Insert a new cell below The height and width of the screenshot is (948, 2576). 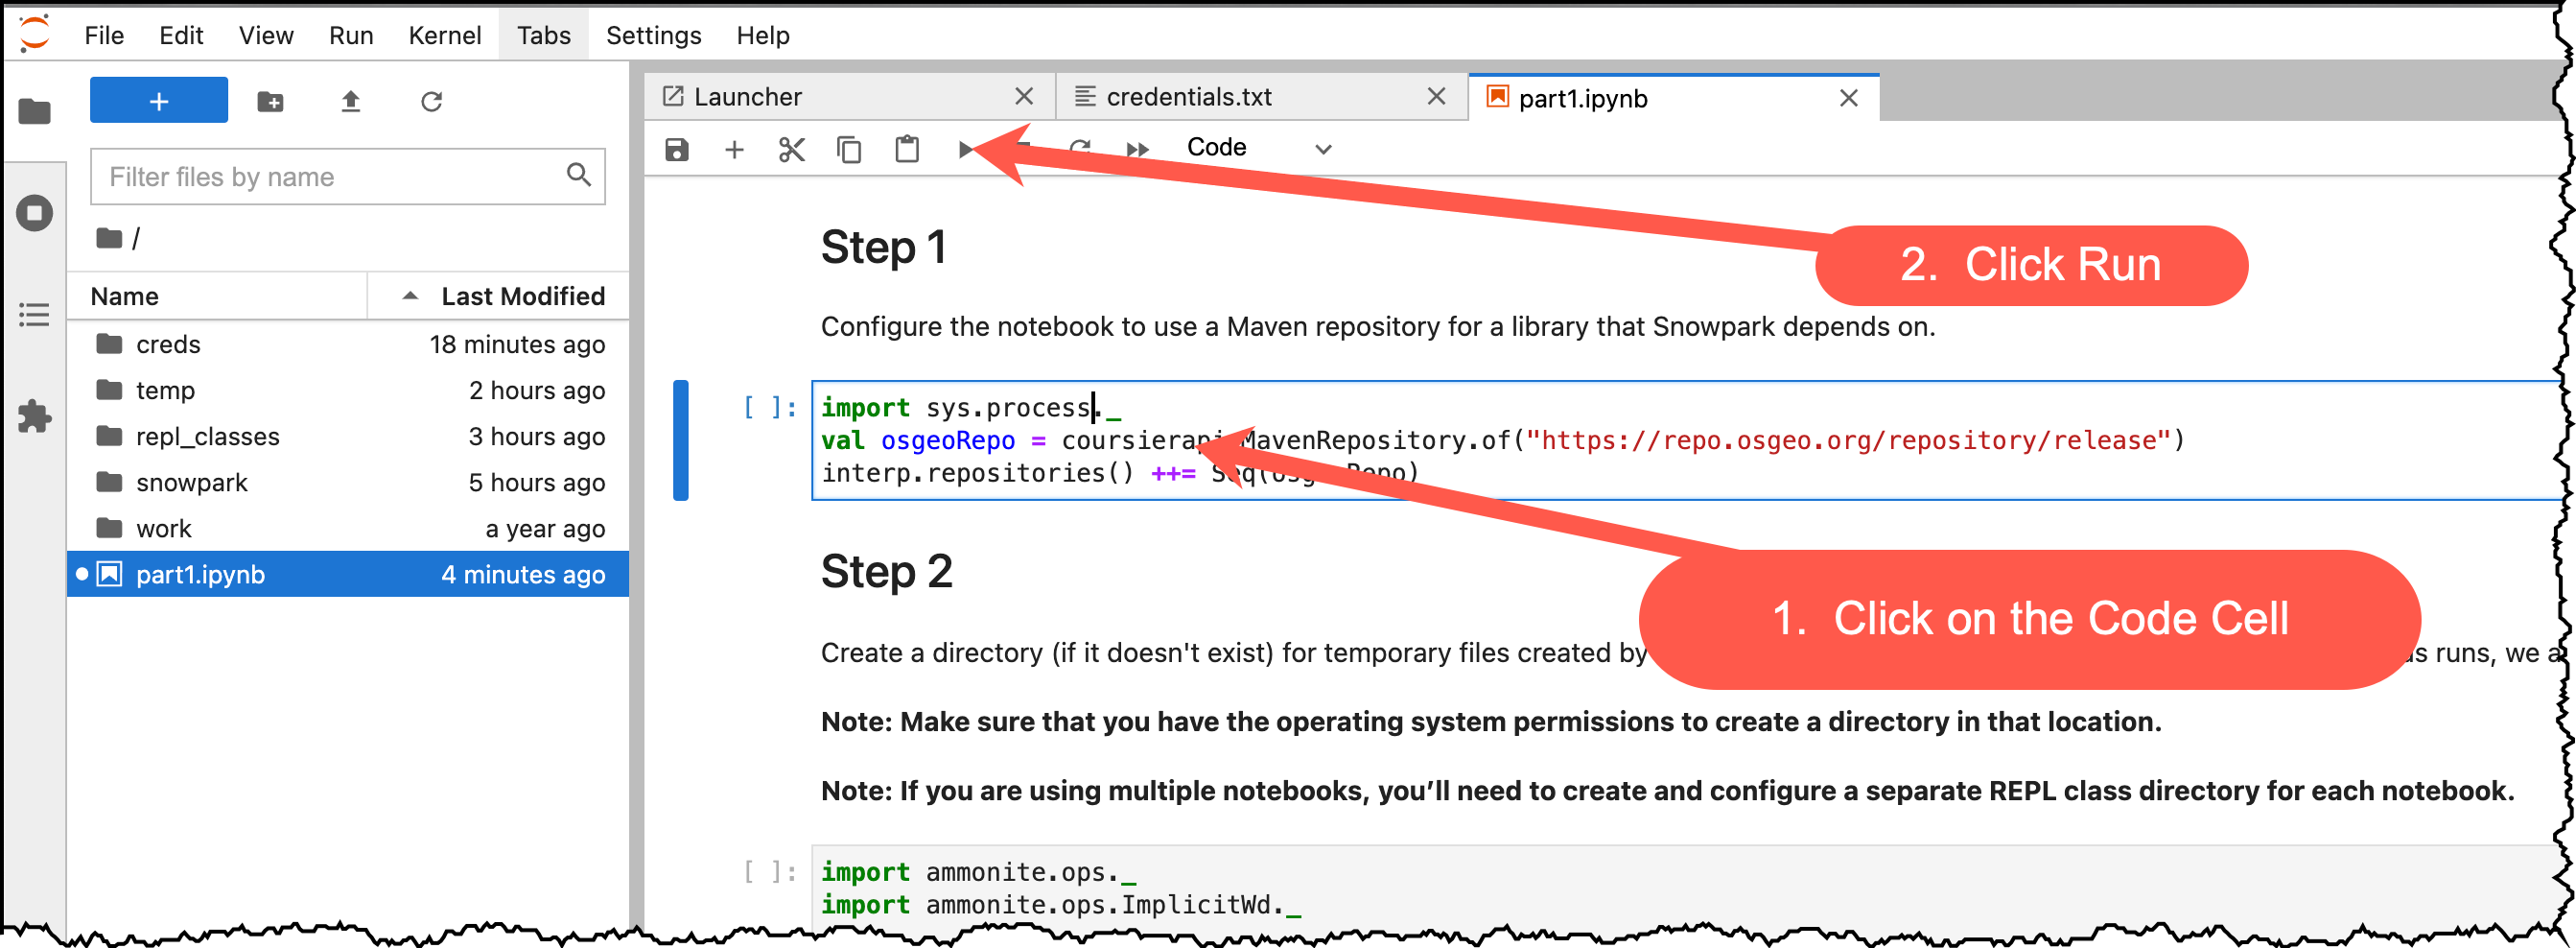pos(735,148)
